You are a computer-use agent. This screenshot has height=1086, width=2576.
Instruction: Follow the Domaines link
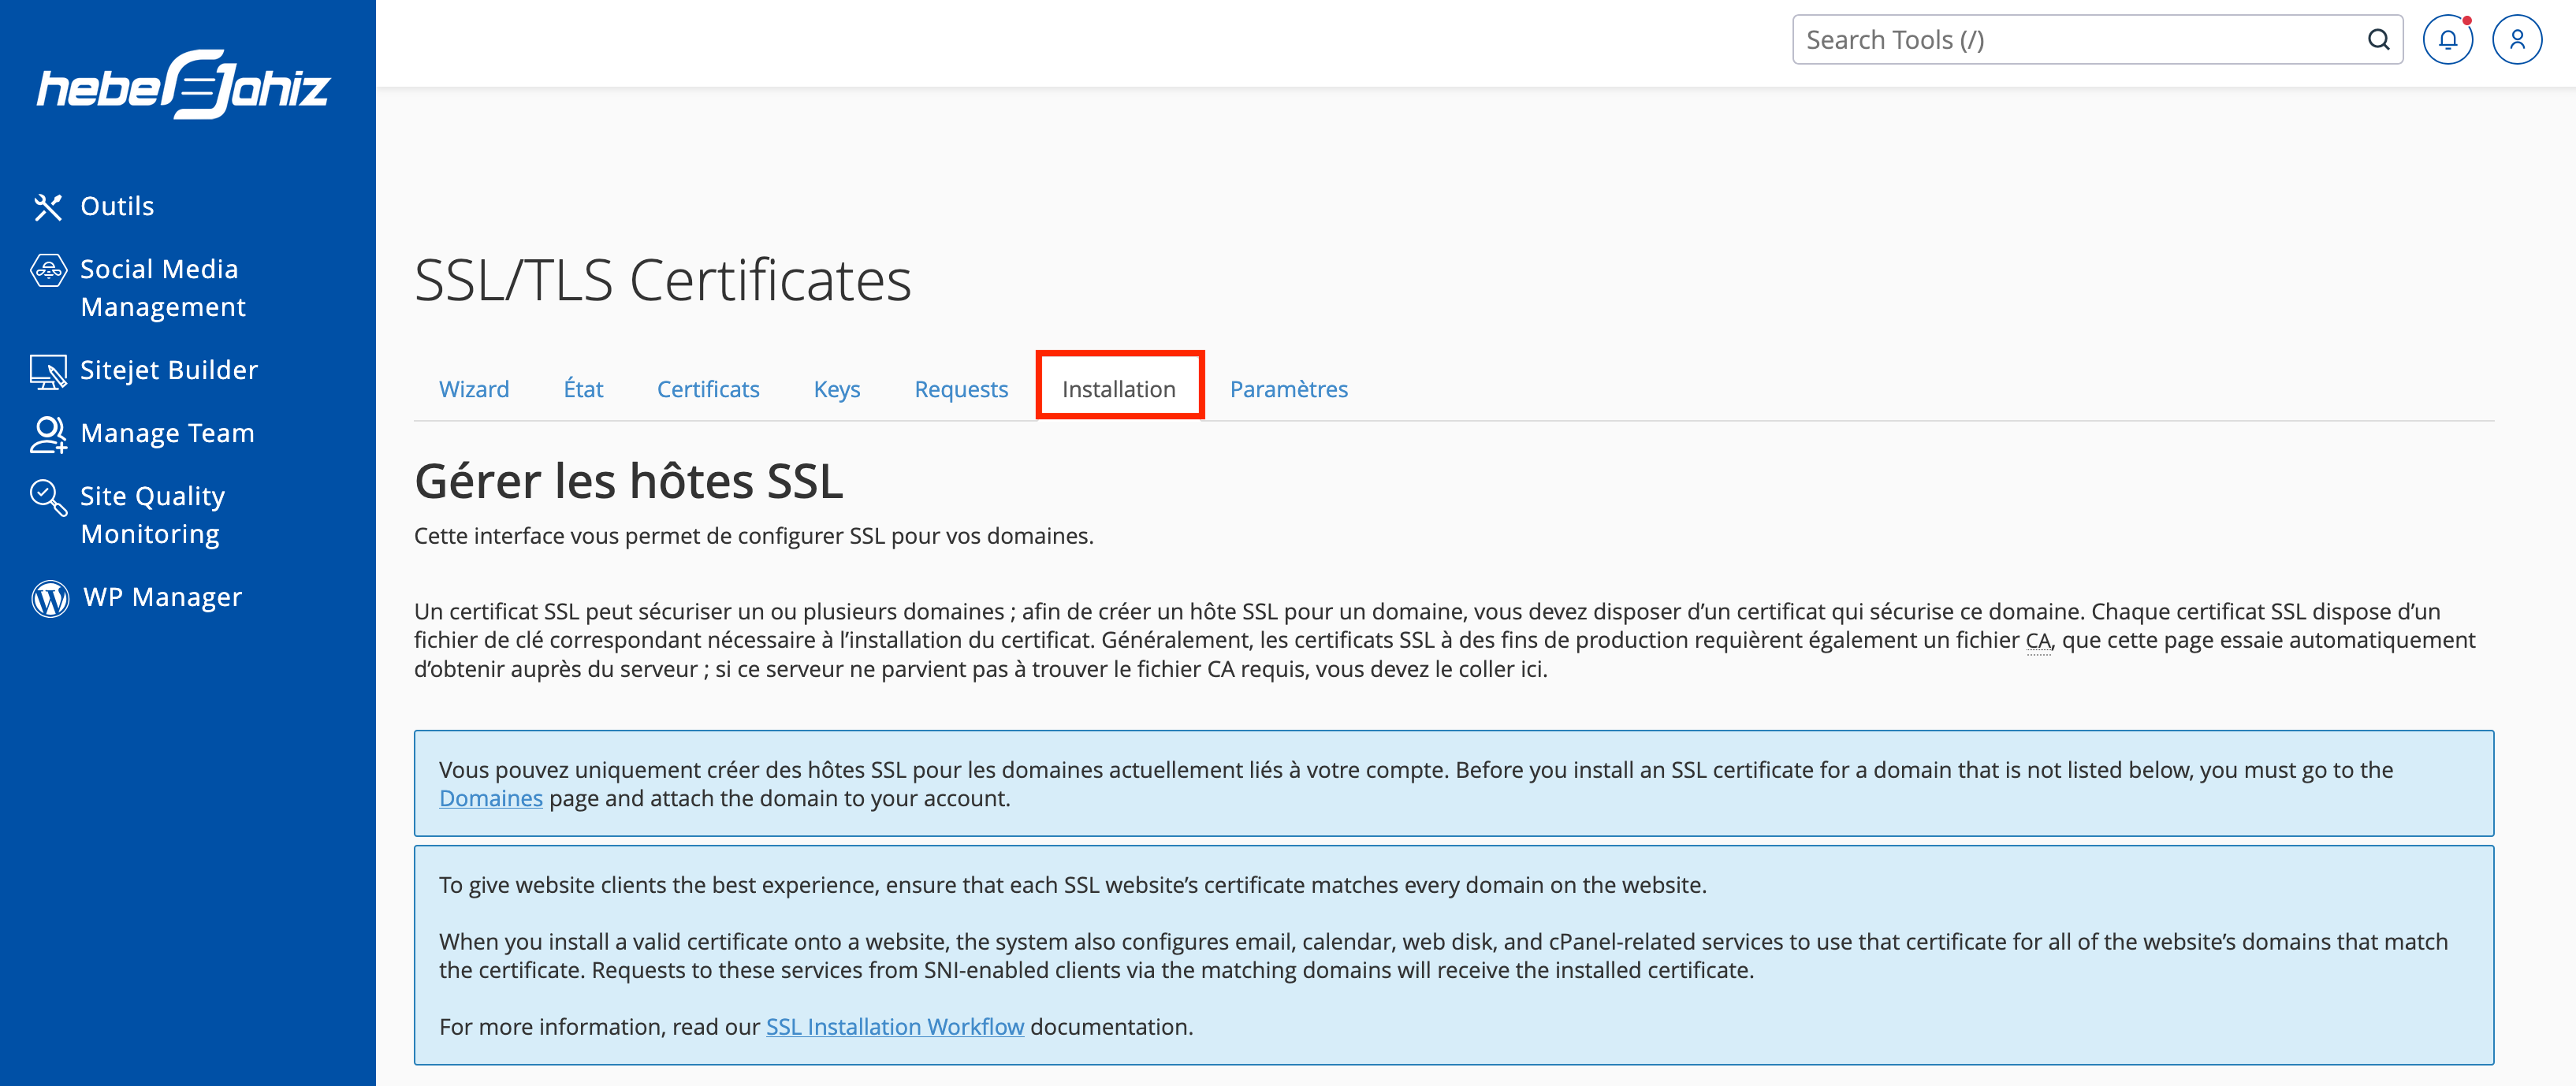click(491, 799)
